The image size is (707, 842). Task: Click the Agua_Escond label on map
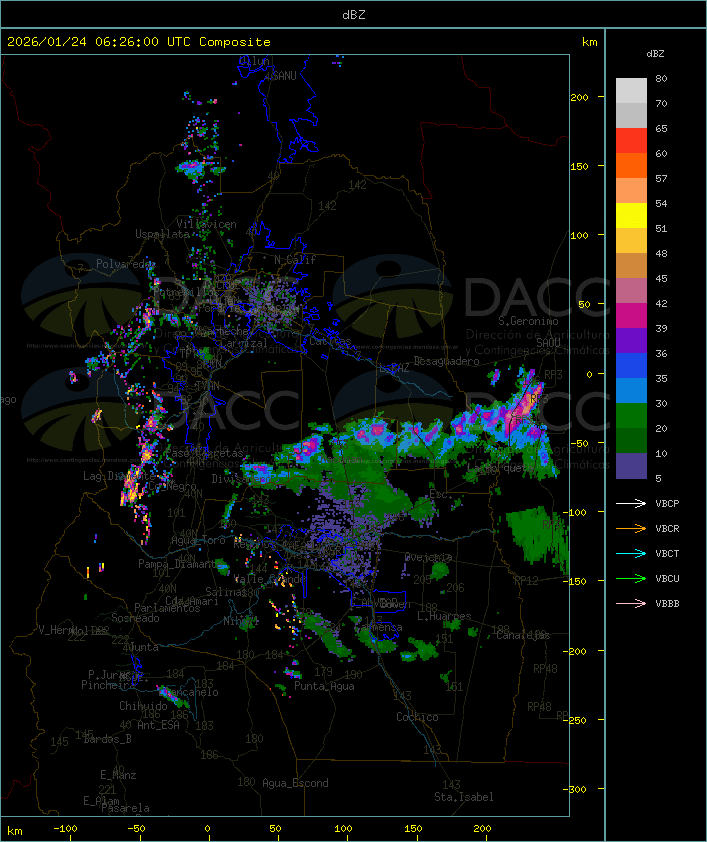click(x=295, y=783)
